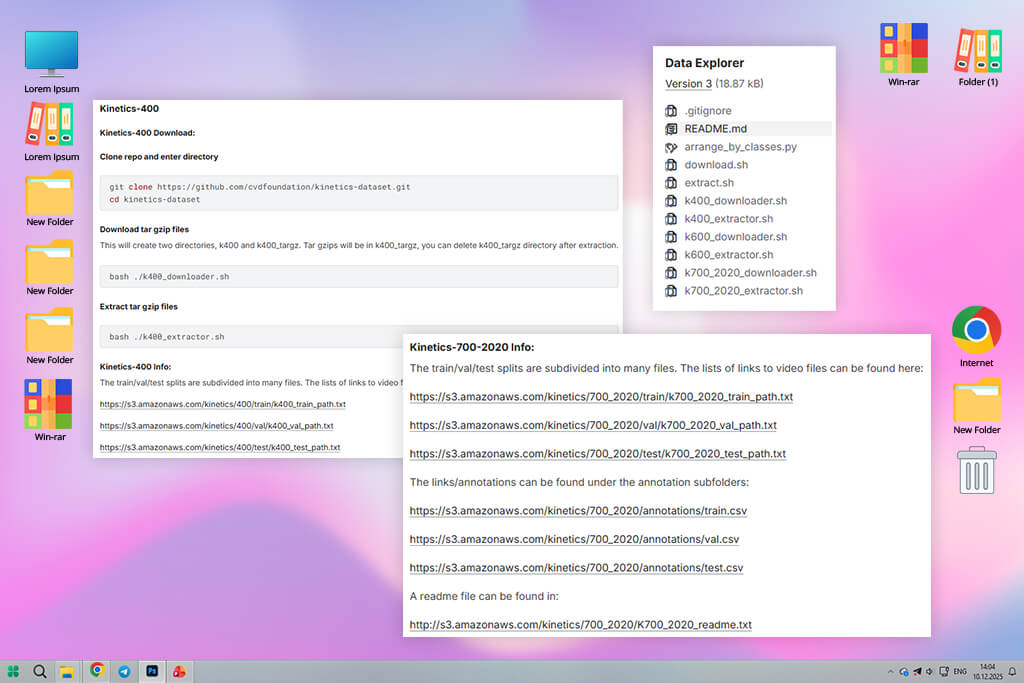Open Version 3 link in Data Explorer
The image size is (1024, 683).
pos(688,84)
